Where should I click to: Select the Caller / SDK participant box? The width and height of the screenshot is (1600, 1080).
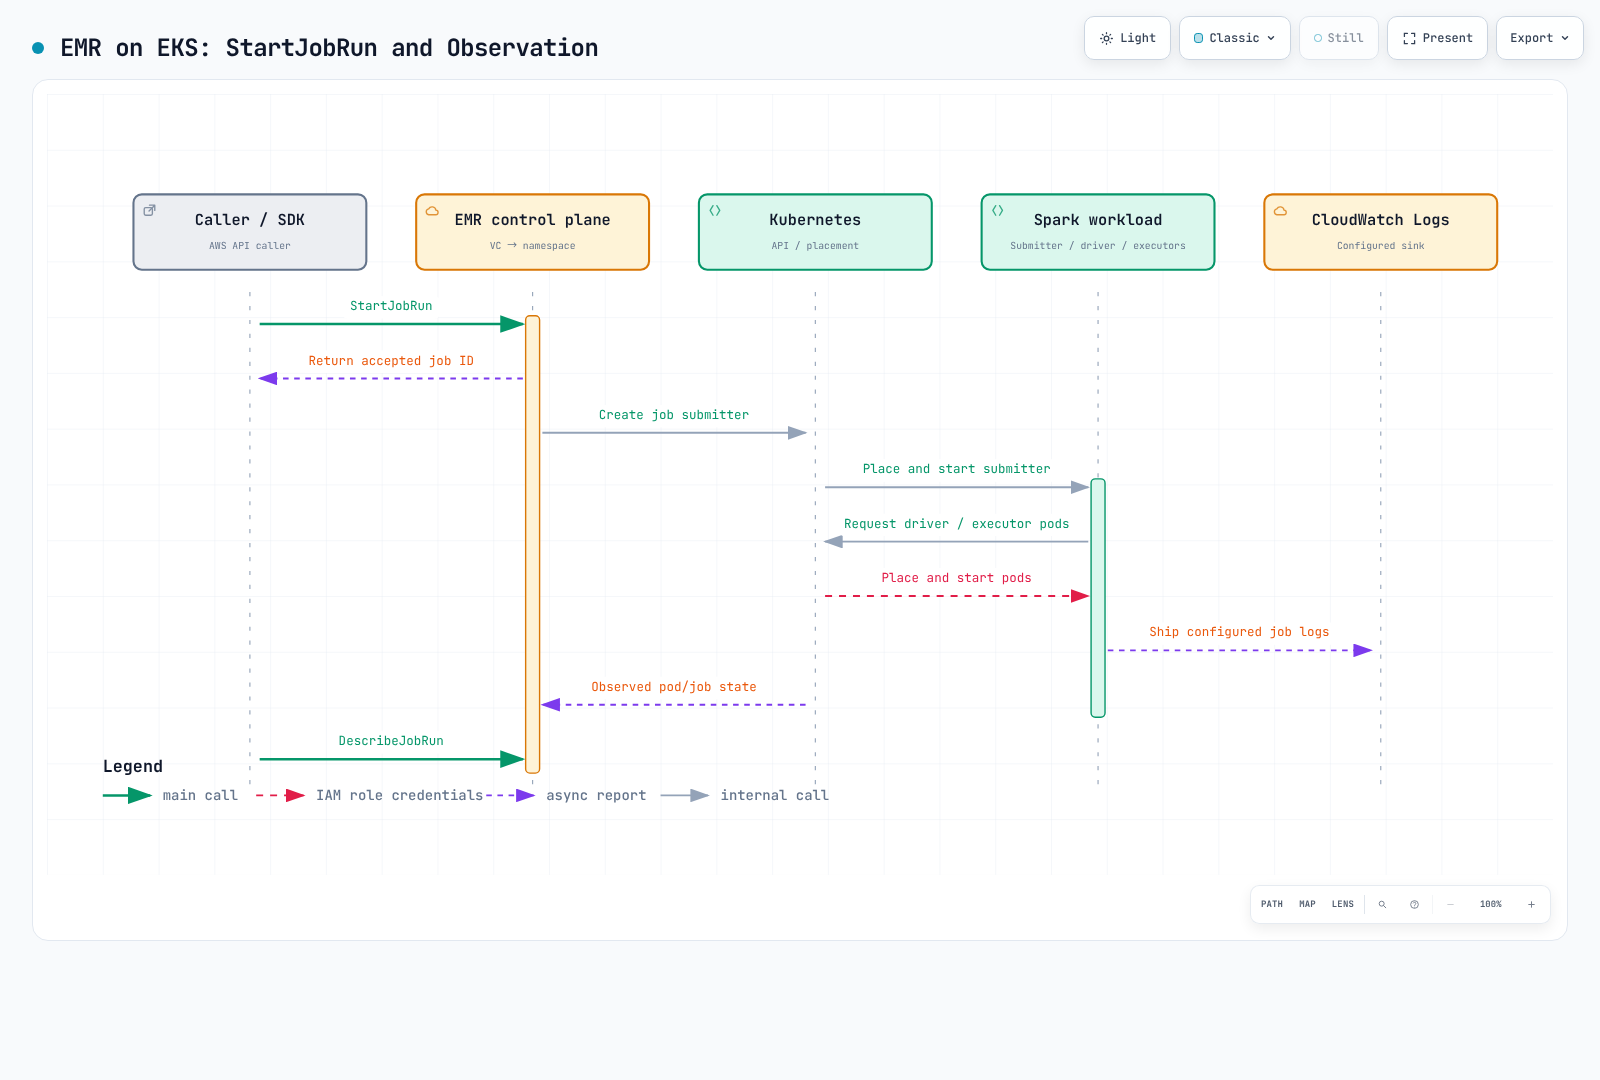250,232
